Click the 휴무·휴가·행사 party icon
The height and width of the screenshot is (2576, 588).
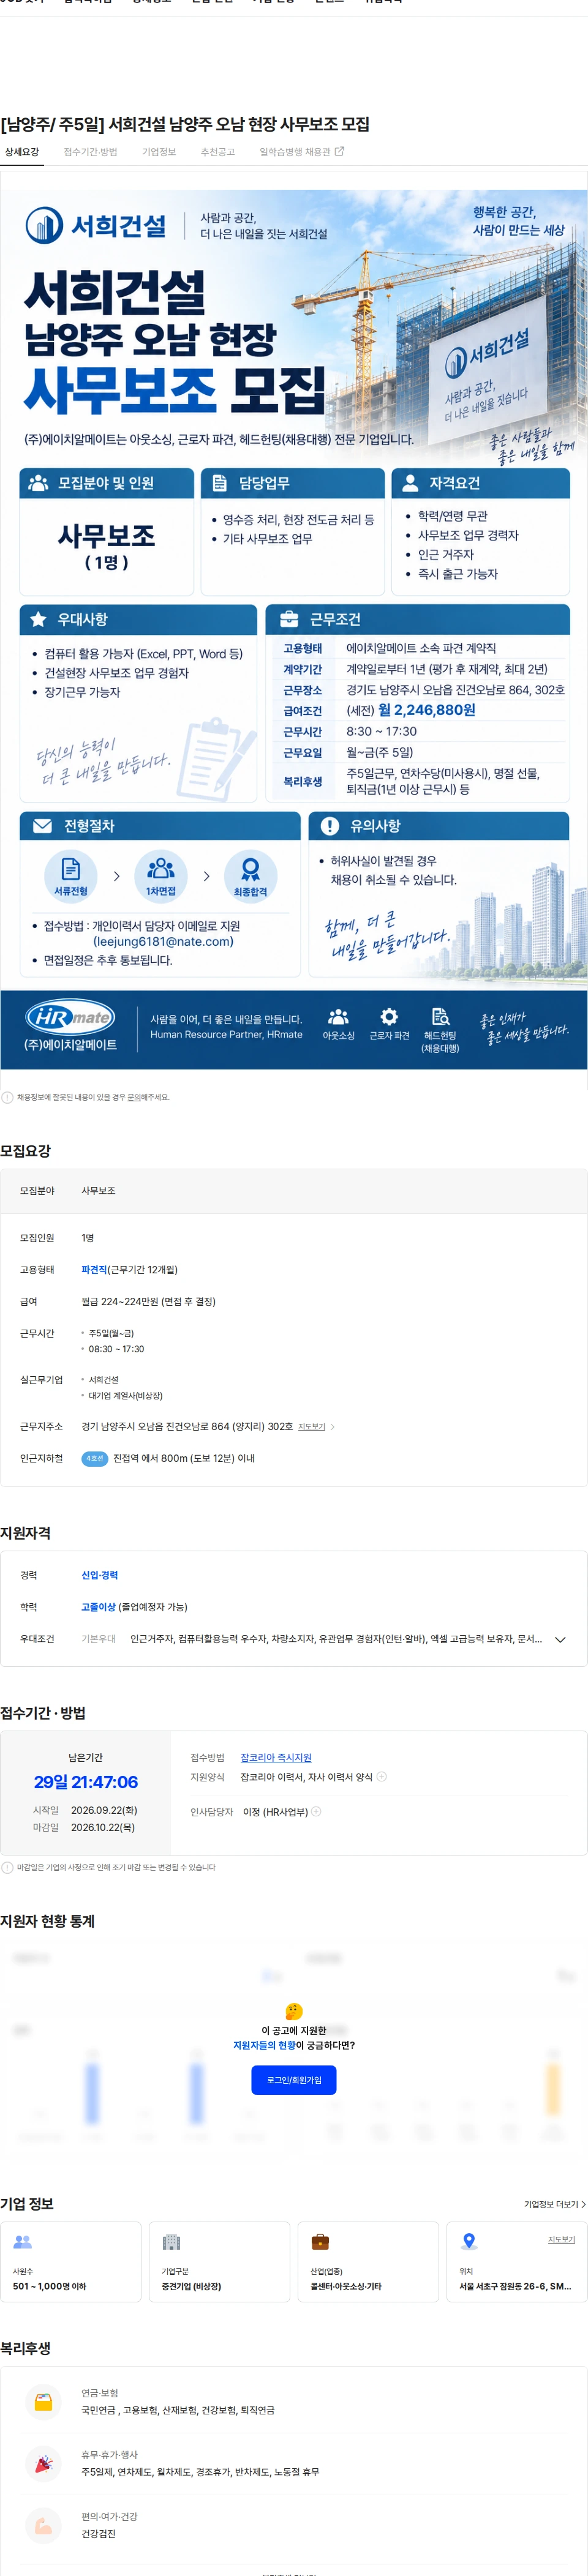point(43,2464)
